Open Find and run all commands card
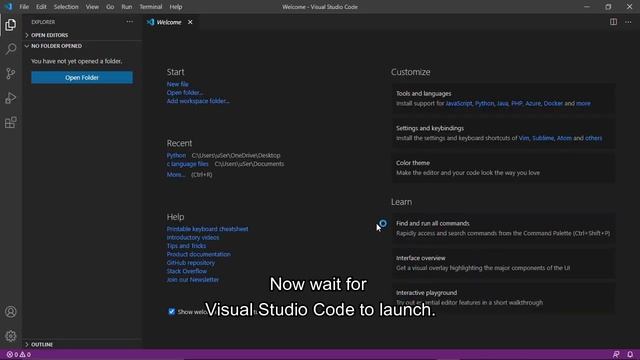640x360 pixels. click(504, 228)
